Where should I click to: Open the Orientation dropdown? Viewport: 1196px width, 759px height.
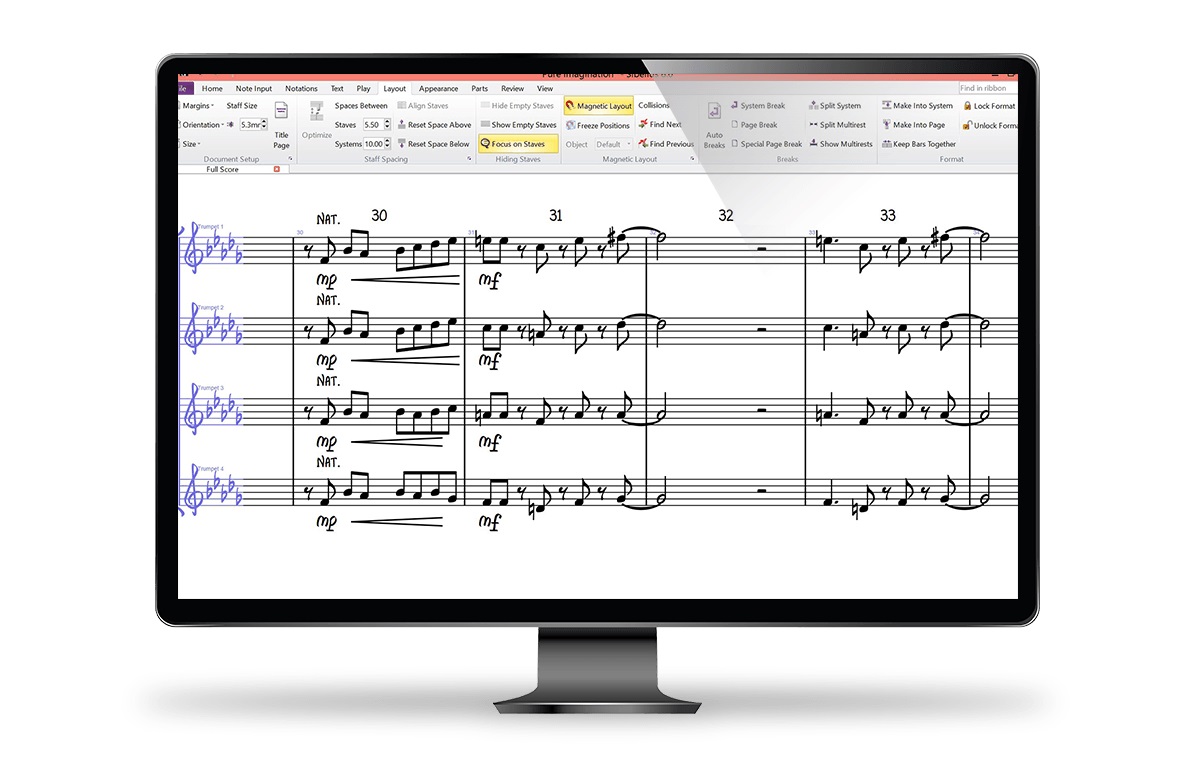[x=202, y=125]
